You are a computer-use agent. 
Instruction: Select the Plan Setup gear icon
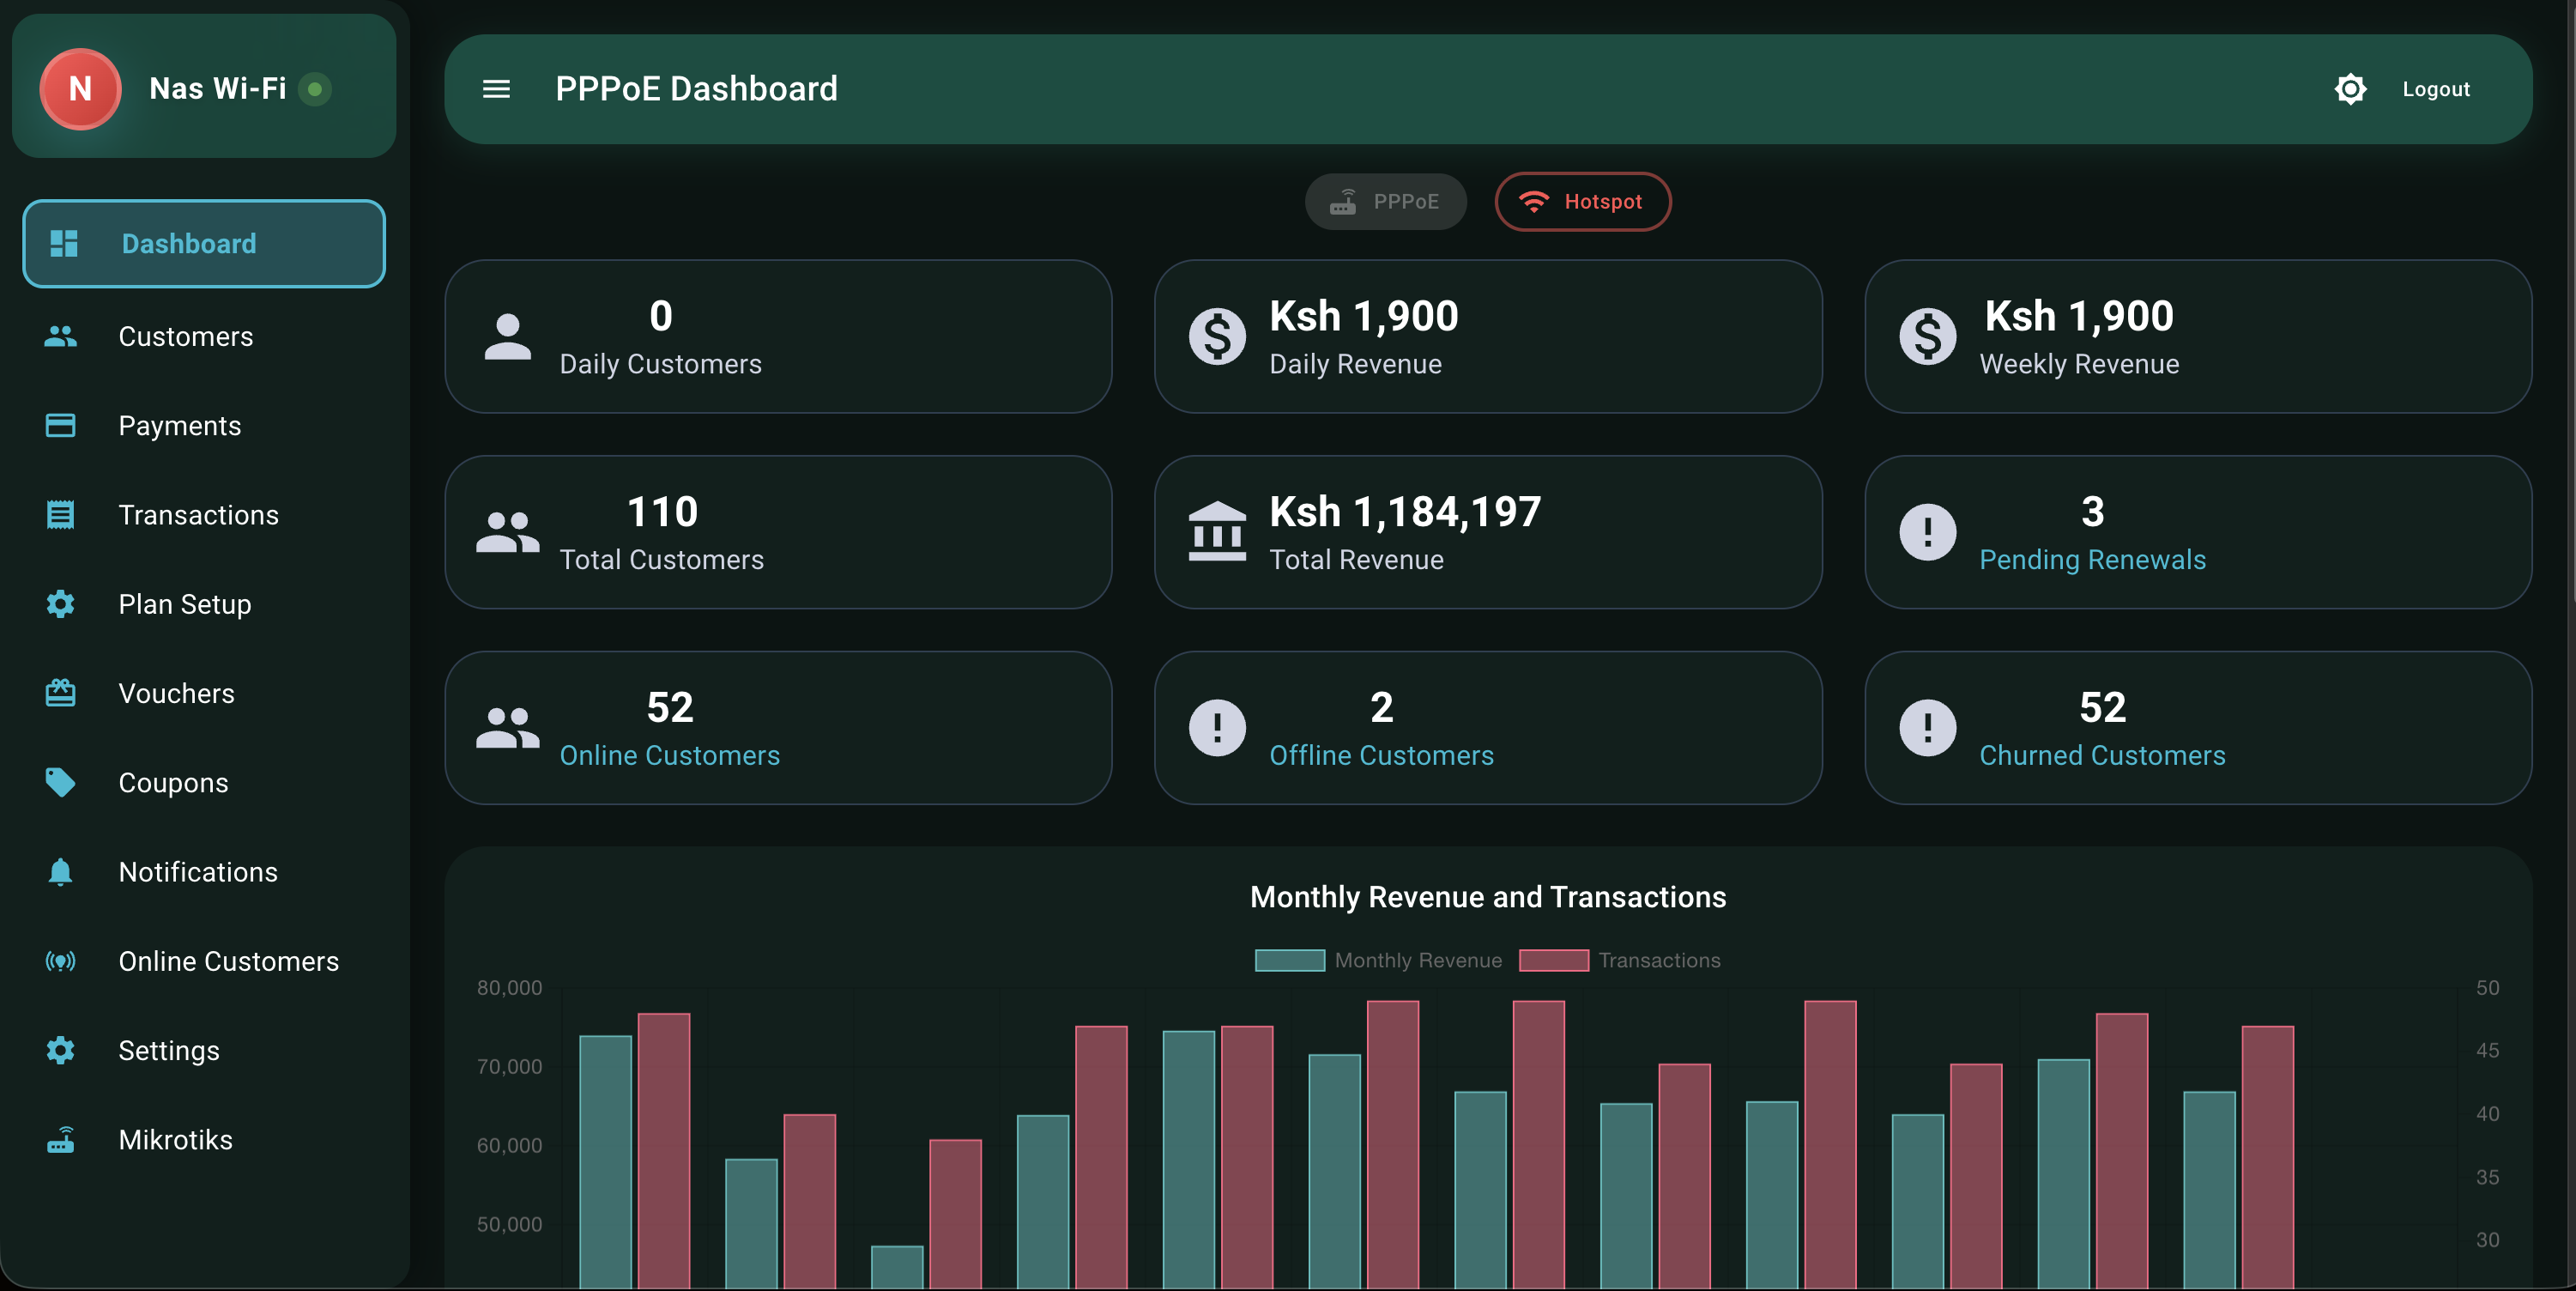point(60,604)
